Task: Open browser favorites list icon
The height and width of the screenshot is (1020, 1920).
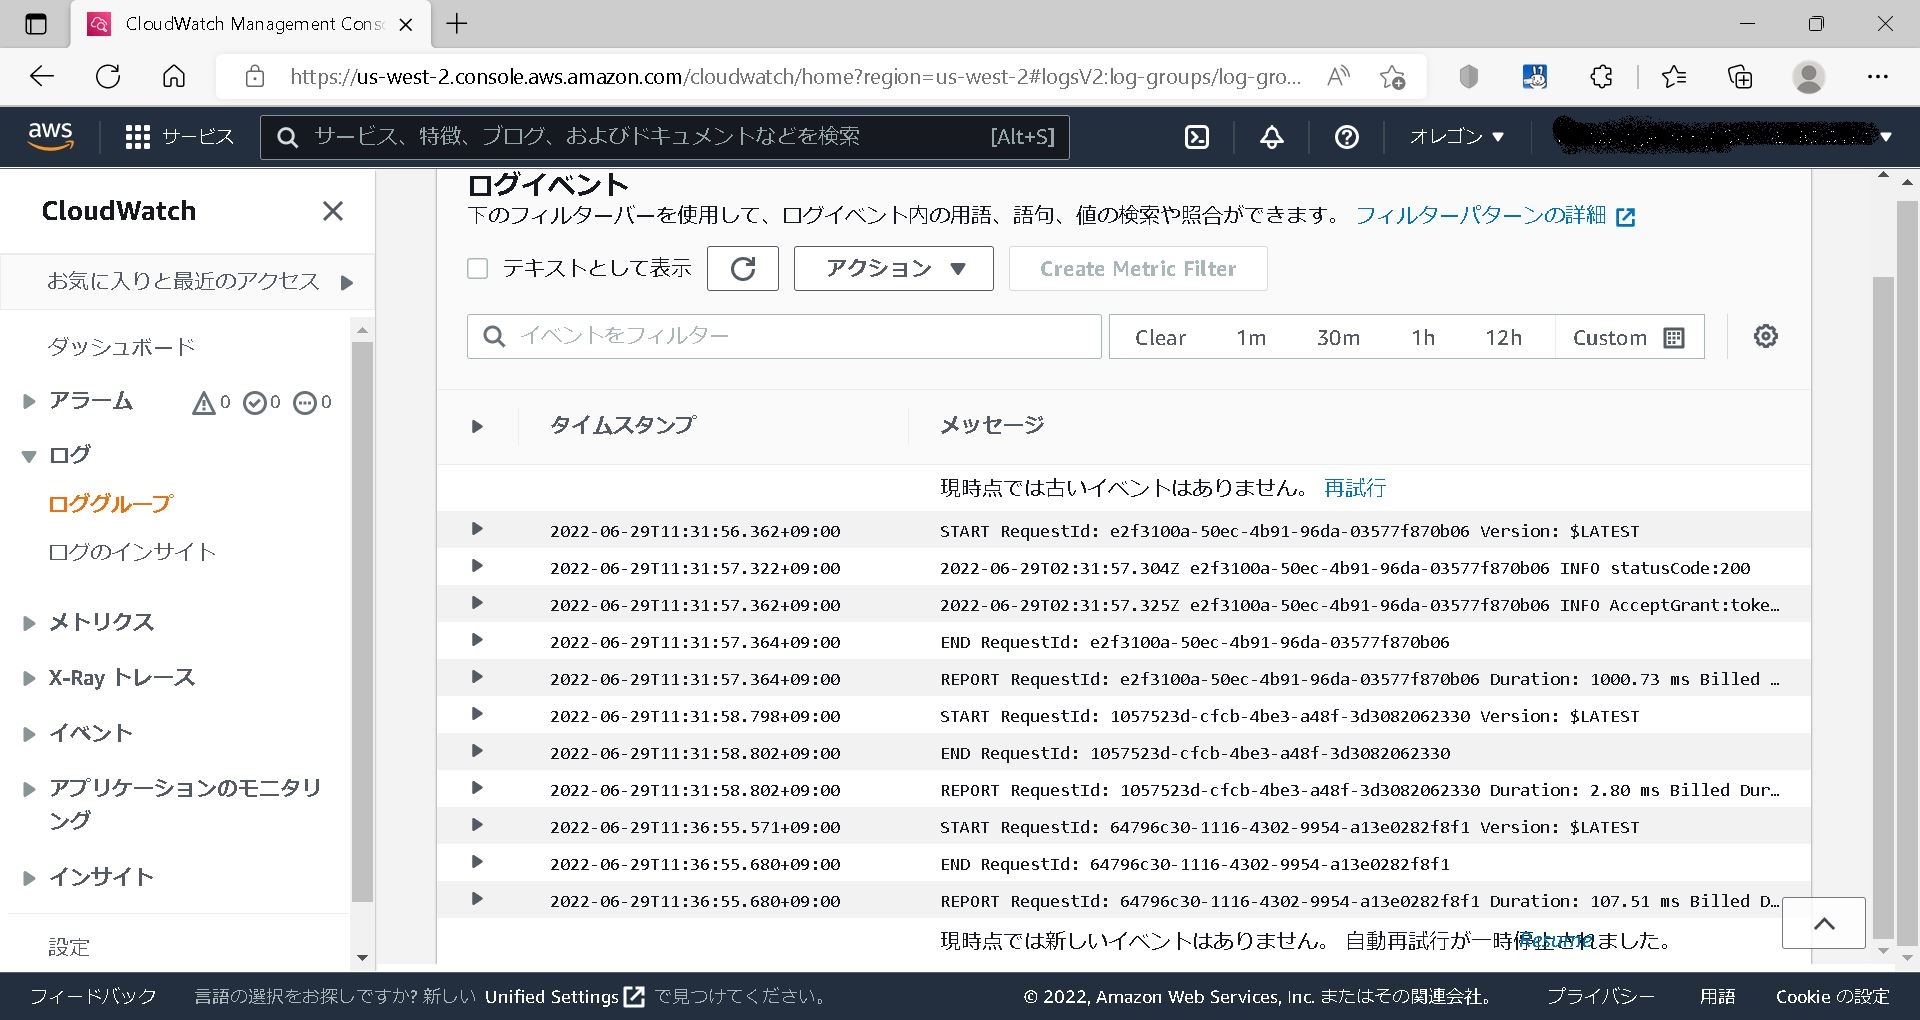Action: point(1673,77)
